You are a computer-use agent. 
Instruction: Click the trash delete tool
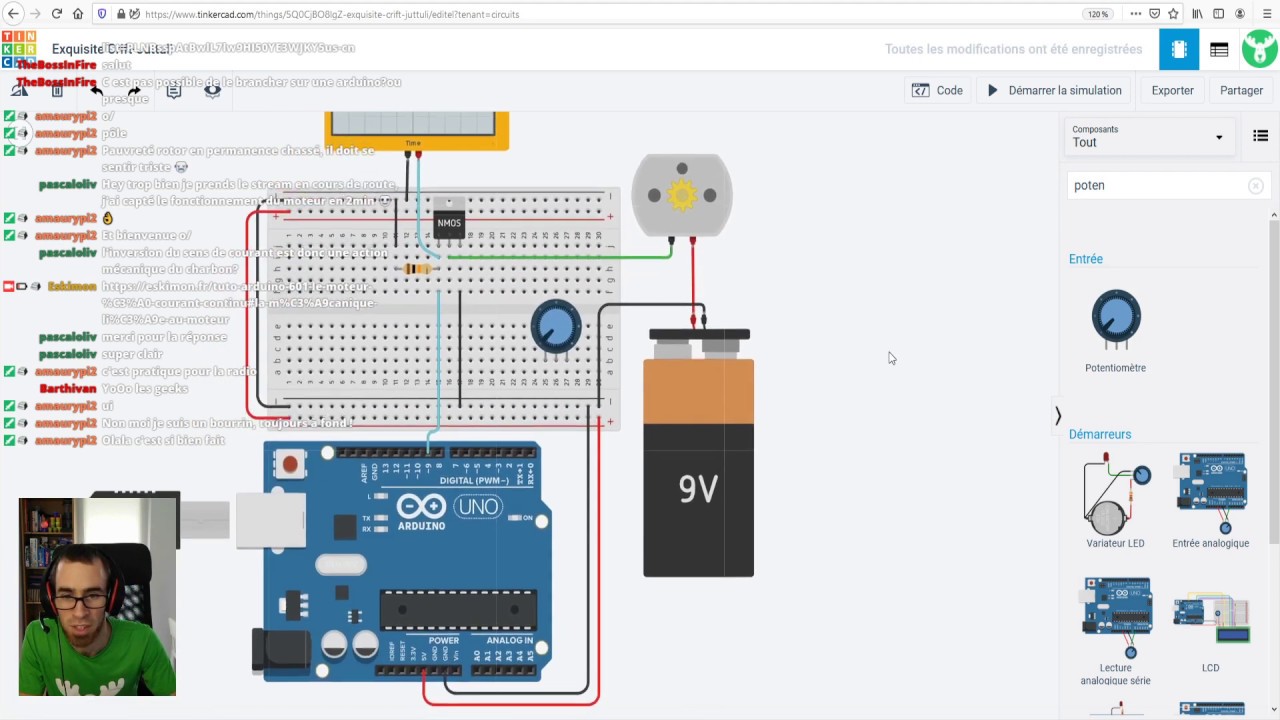pyautogui.click(x=57, y=90)
